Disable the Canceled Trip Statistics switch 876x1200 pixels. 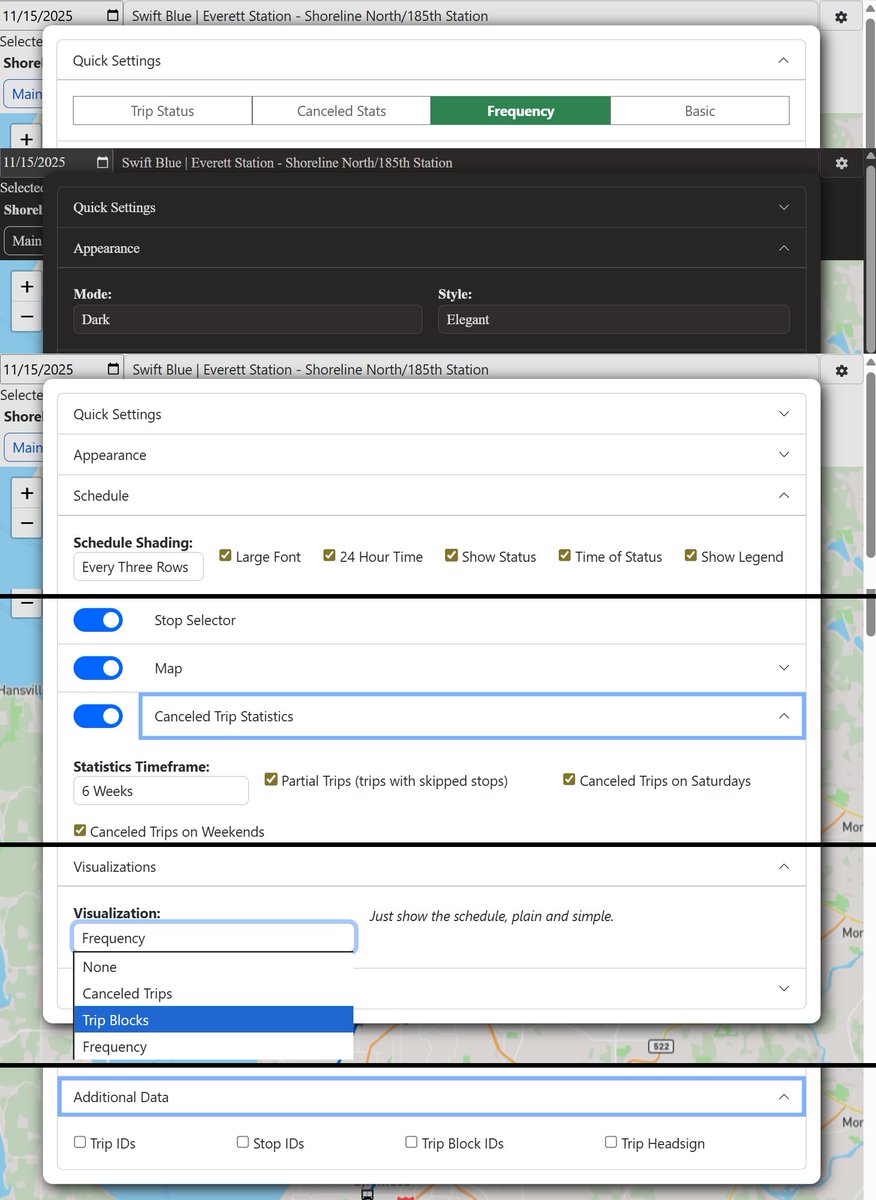(98, 716)
